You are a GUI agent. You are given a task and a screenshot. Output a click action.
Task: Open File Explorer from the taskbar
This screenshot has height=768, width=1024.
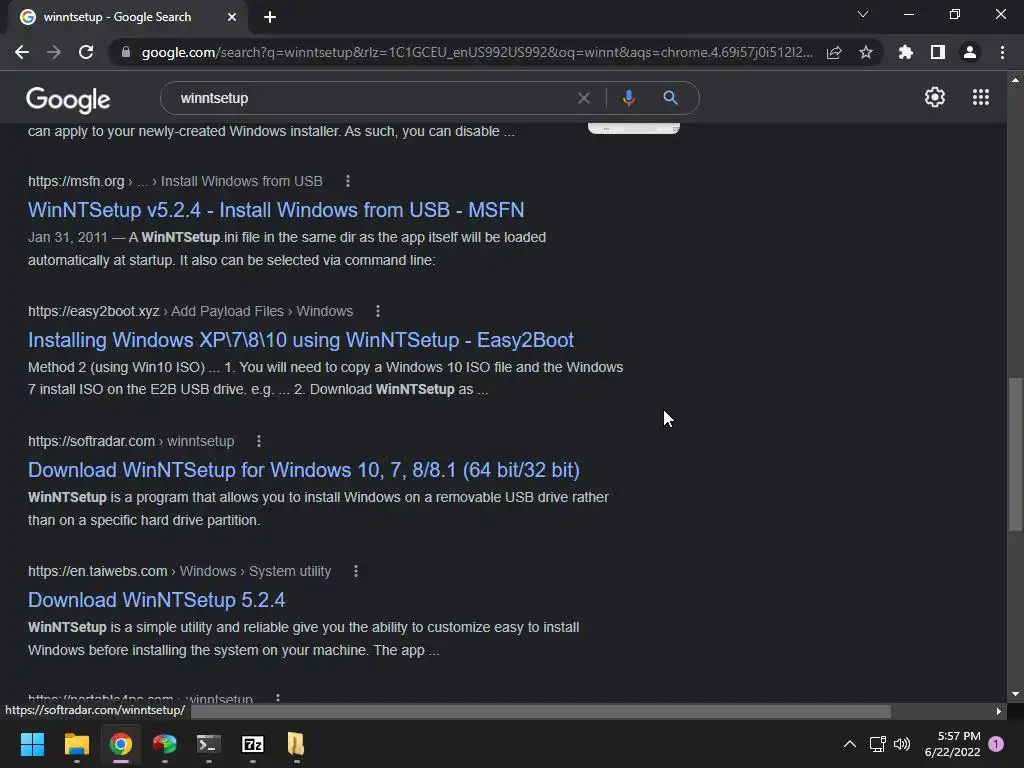76,744
